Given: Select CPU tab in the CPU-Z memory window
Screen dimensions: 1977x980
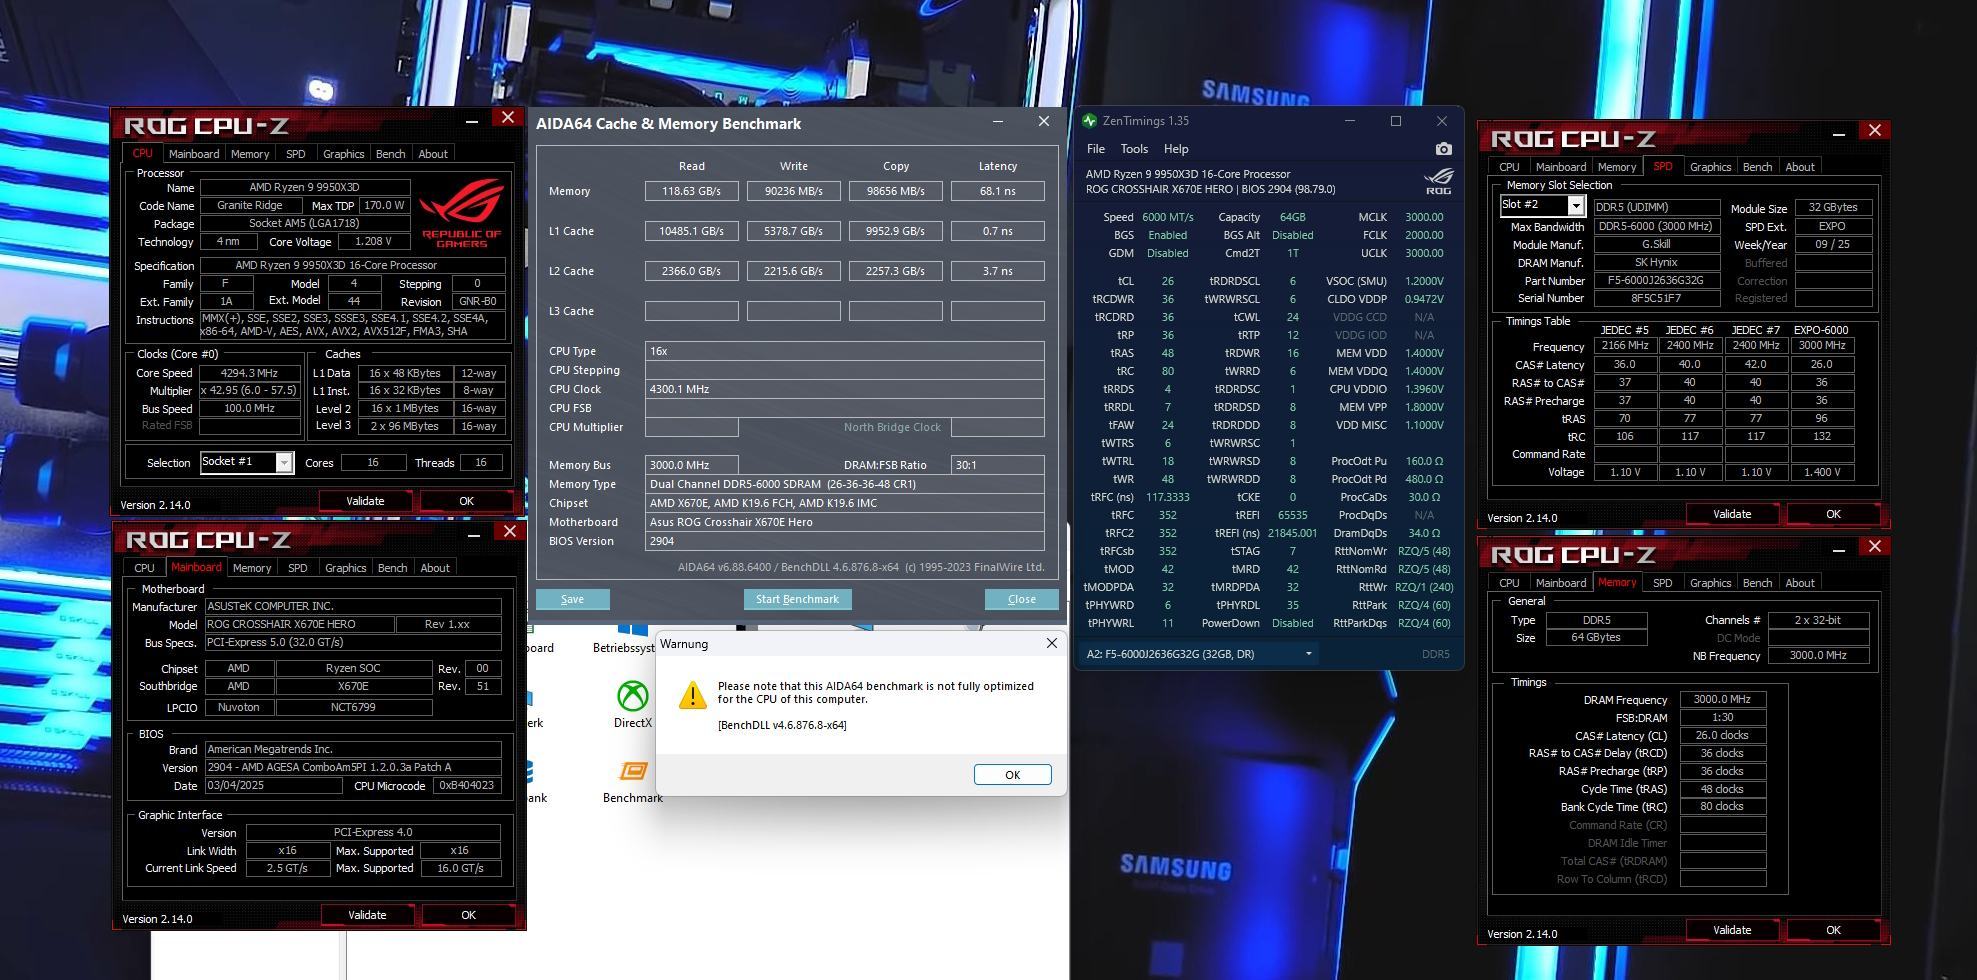Looking at the screenshot, I should pos(1509,583).
